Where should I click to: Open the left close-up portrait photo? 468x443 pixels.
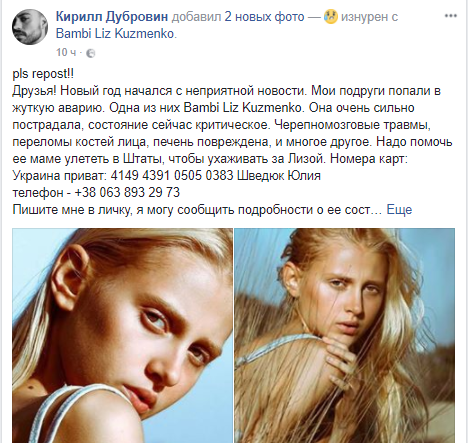122,335
